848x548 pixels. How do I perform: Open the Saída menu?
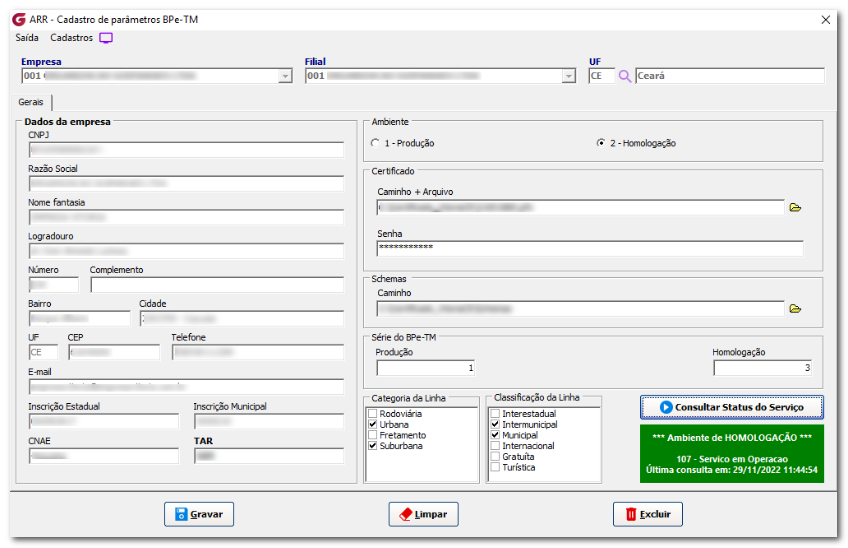click(x=27, y=38)
